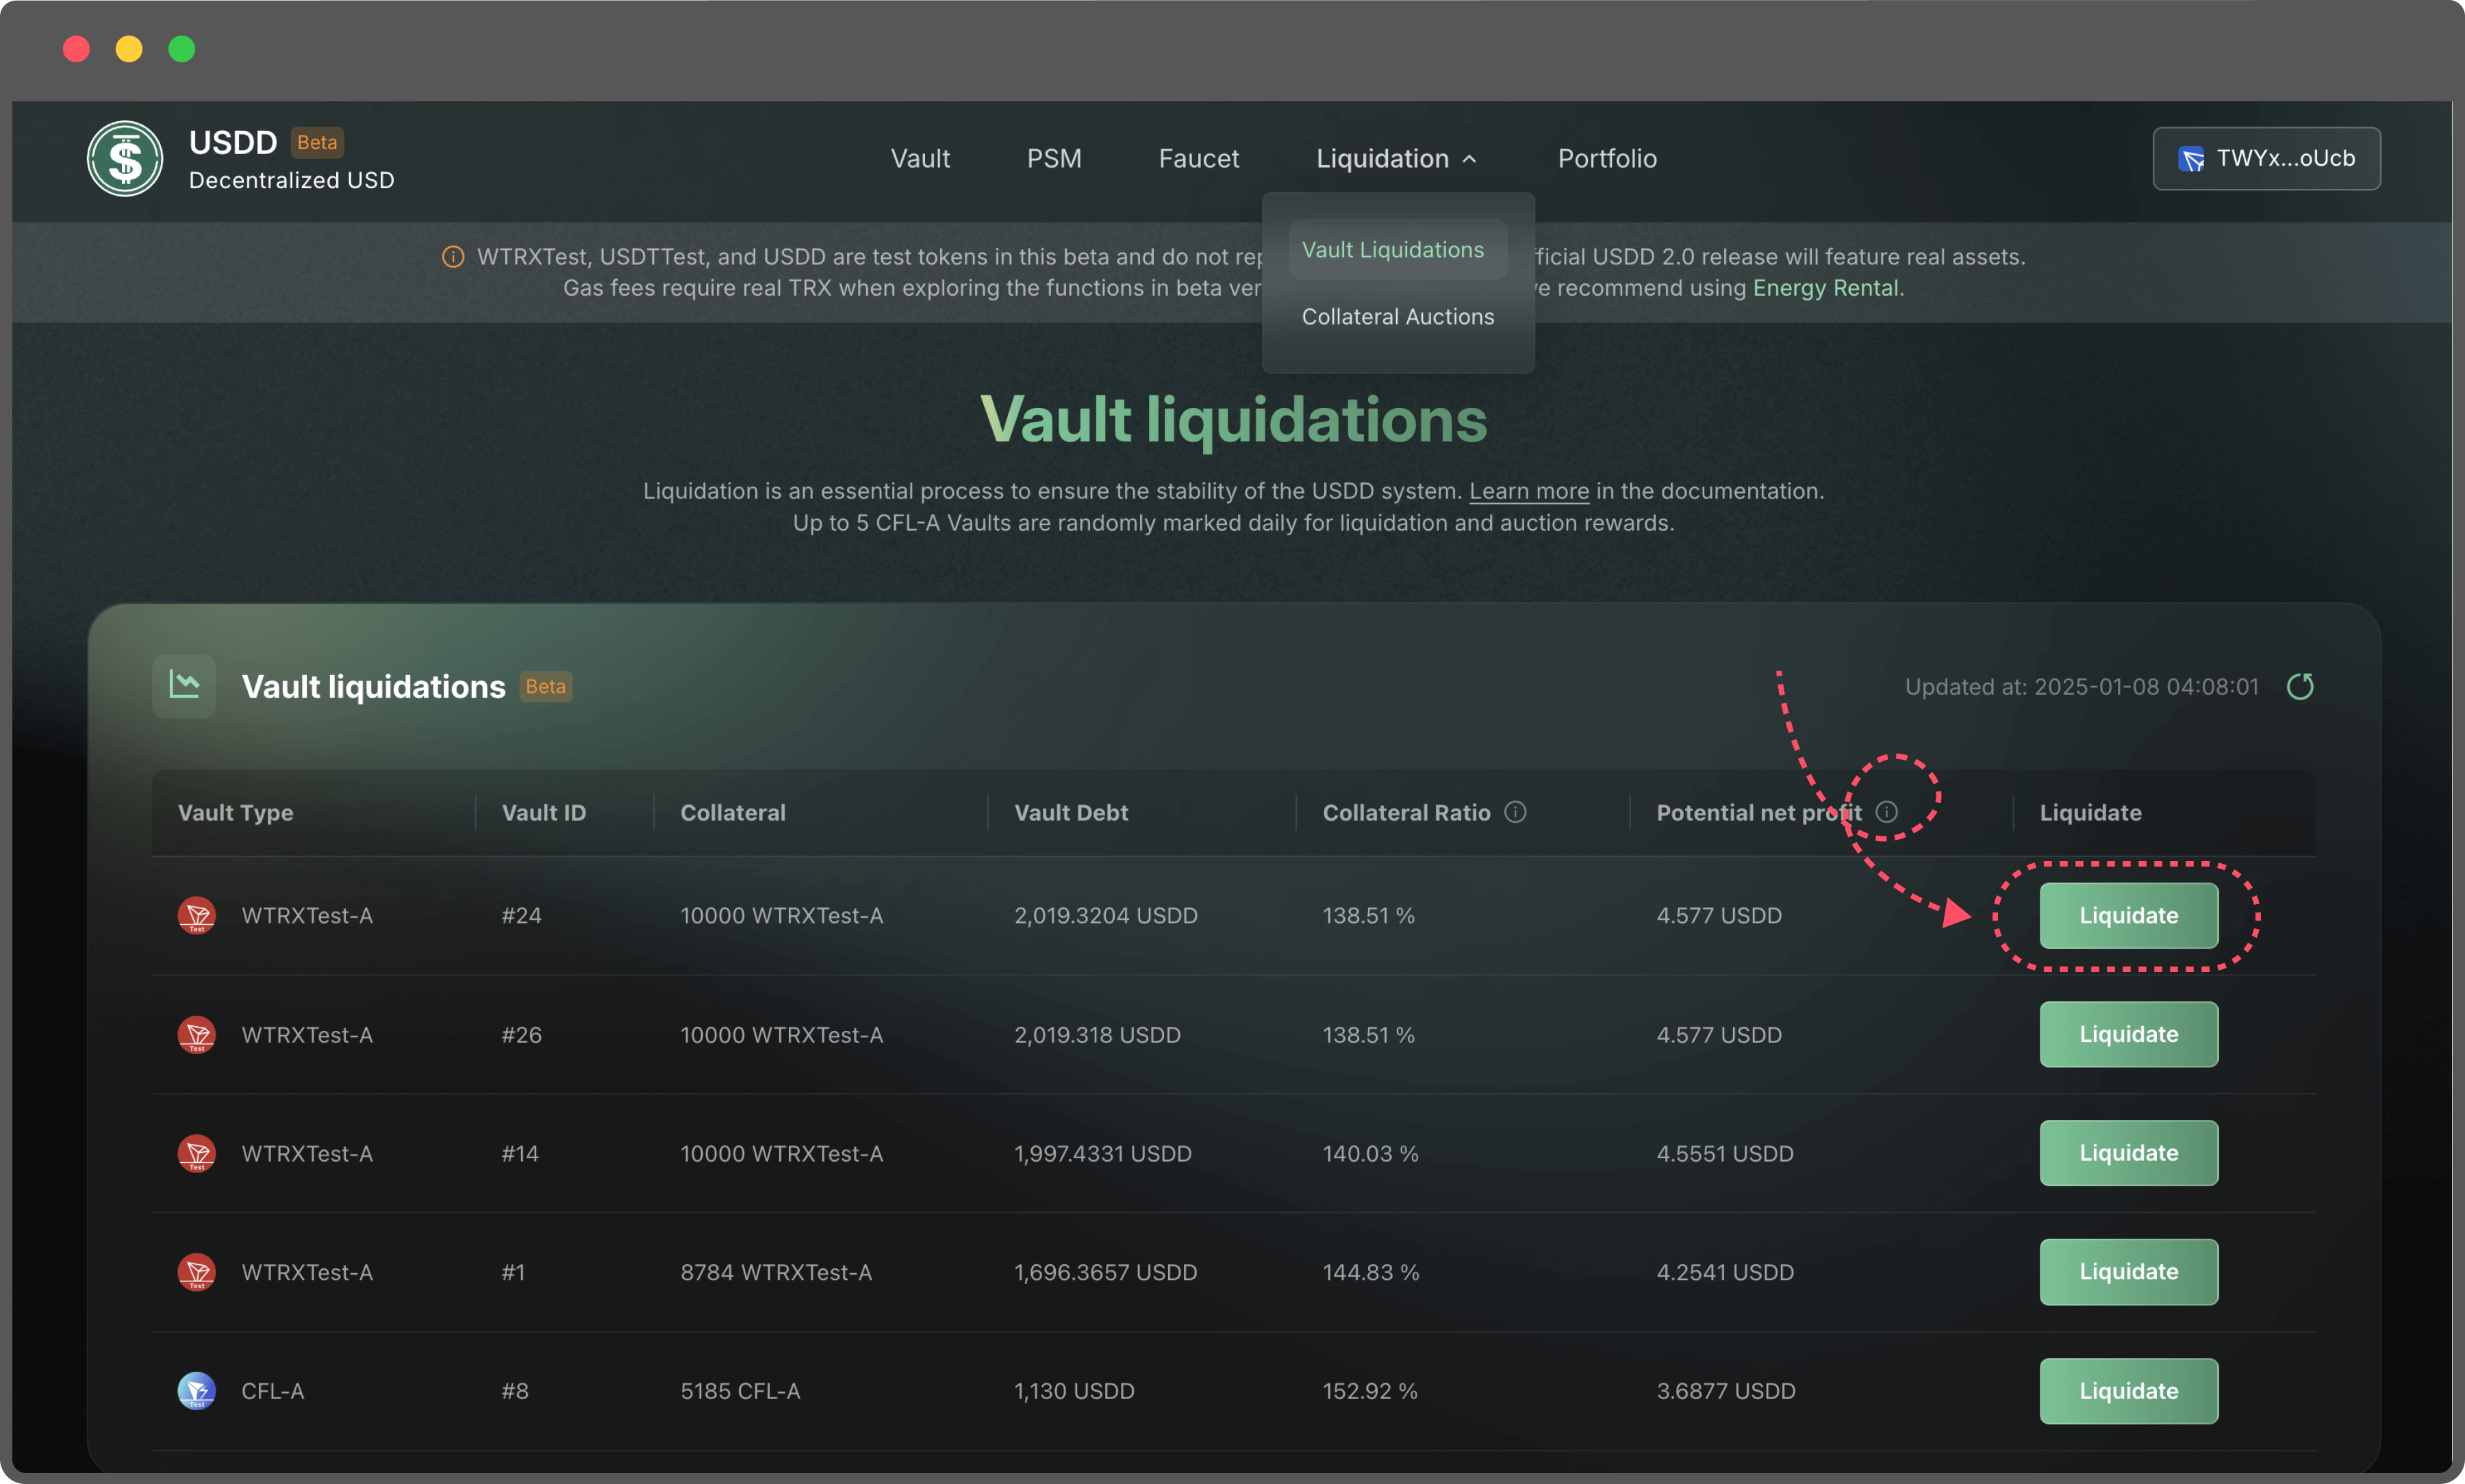
Task: Click wallet icon in TWYx...oUcb button
Action: 2191,159
